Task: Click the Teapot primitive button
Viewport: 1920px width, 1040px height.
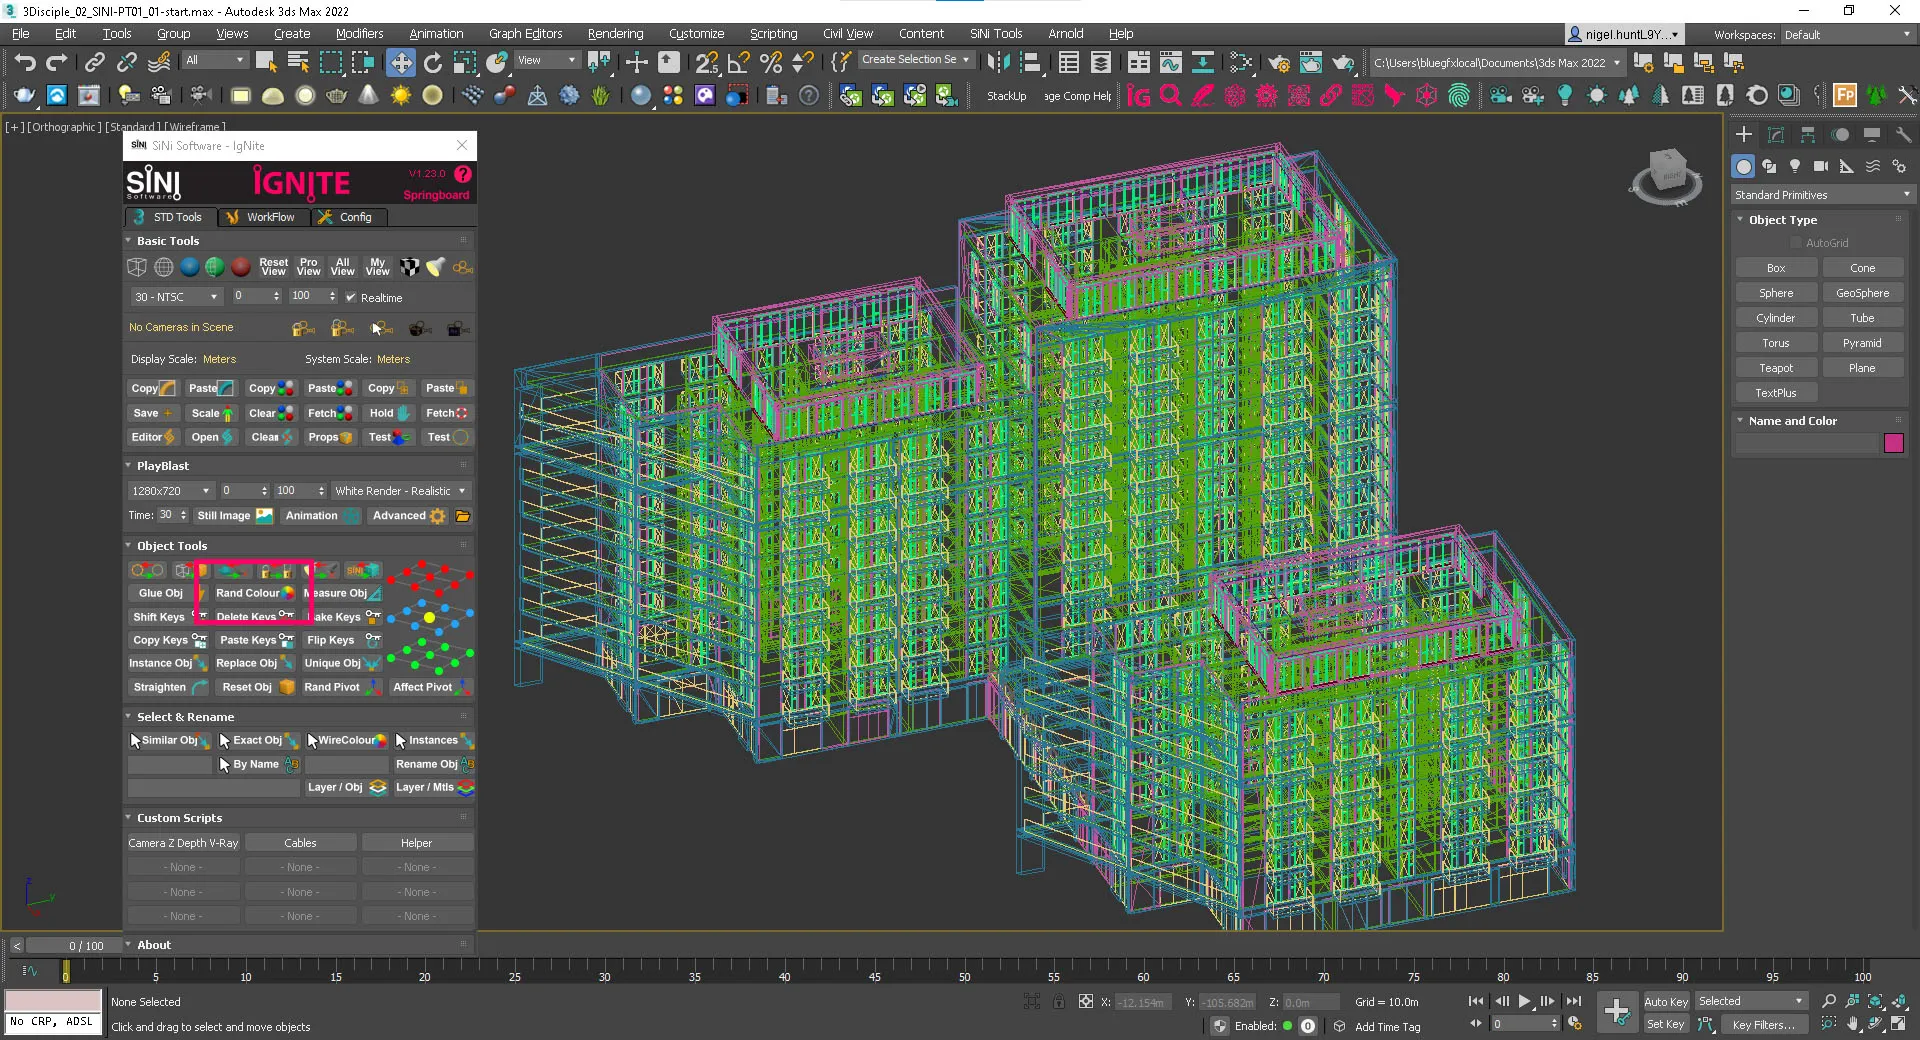Action: click(x=1776, y=368)
